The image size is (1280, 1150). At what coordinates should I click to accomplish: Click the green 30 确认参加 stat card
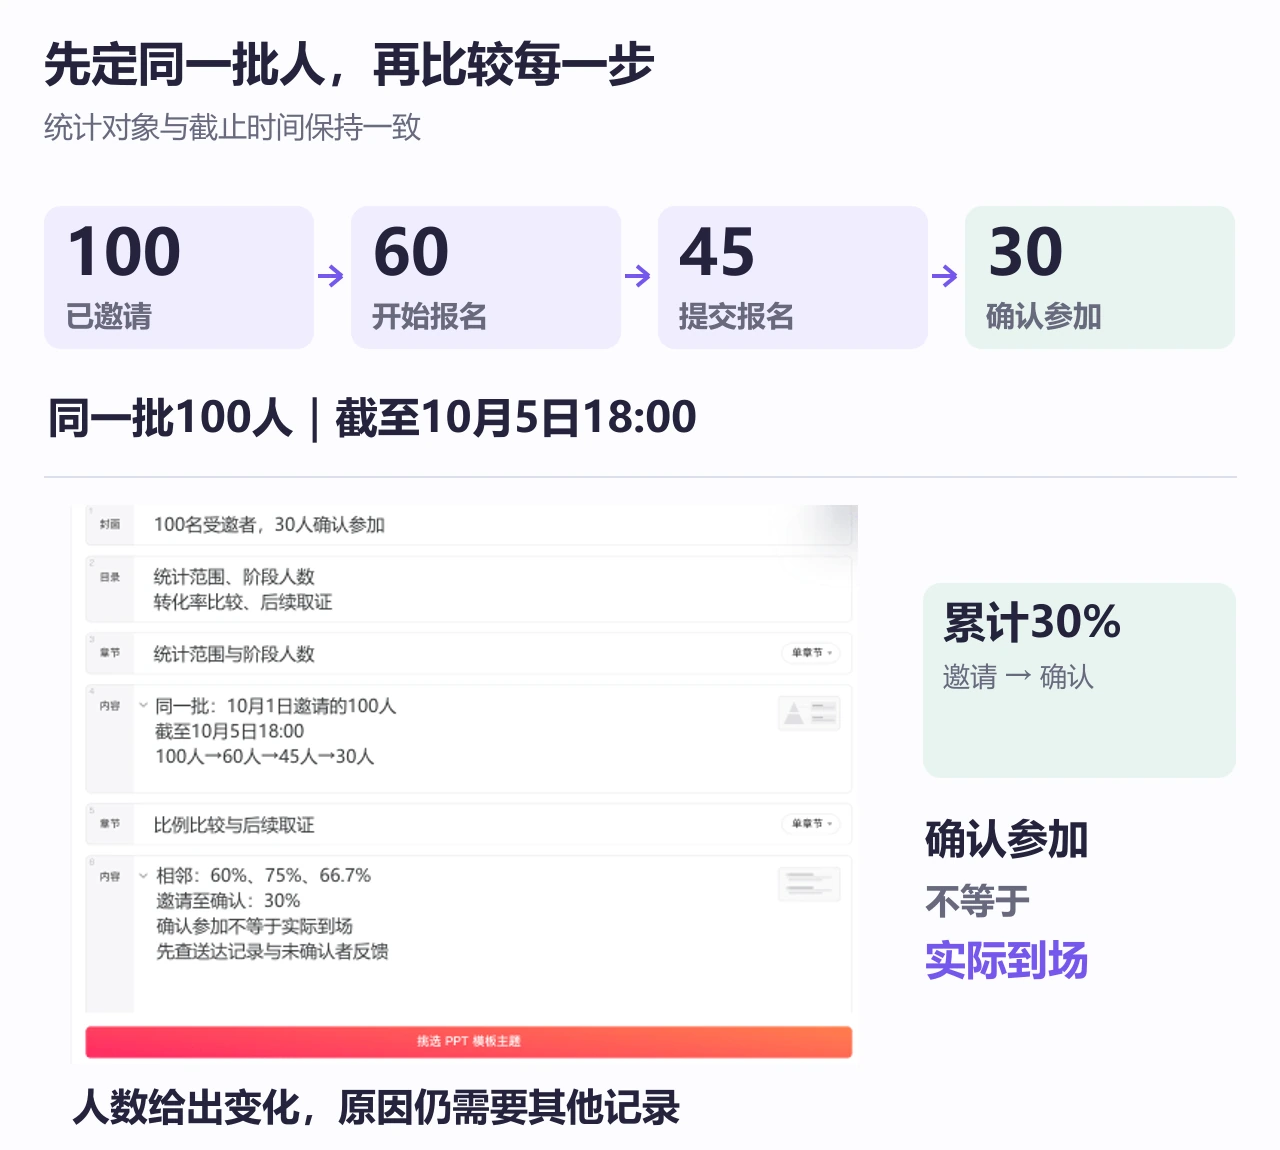[1100, 277]
